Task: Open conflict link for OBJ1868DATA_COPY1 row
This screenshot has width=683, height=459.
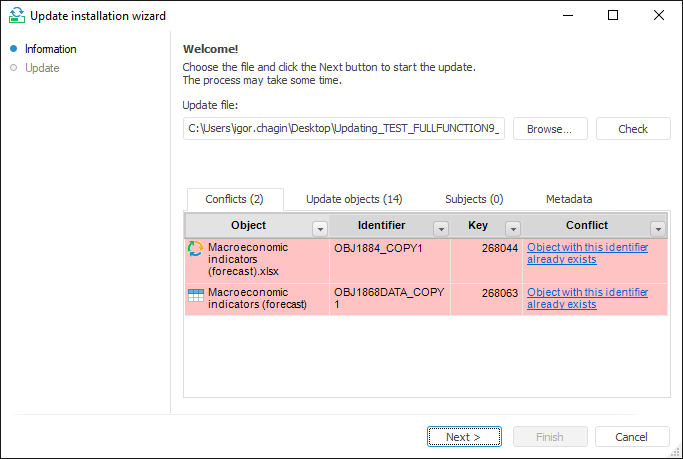Action: pyautogui.click(x=587, y=298)
